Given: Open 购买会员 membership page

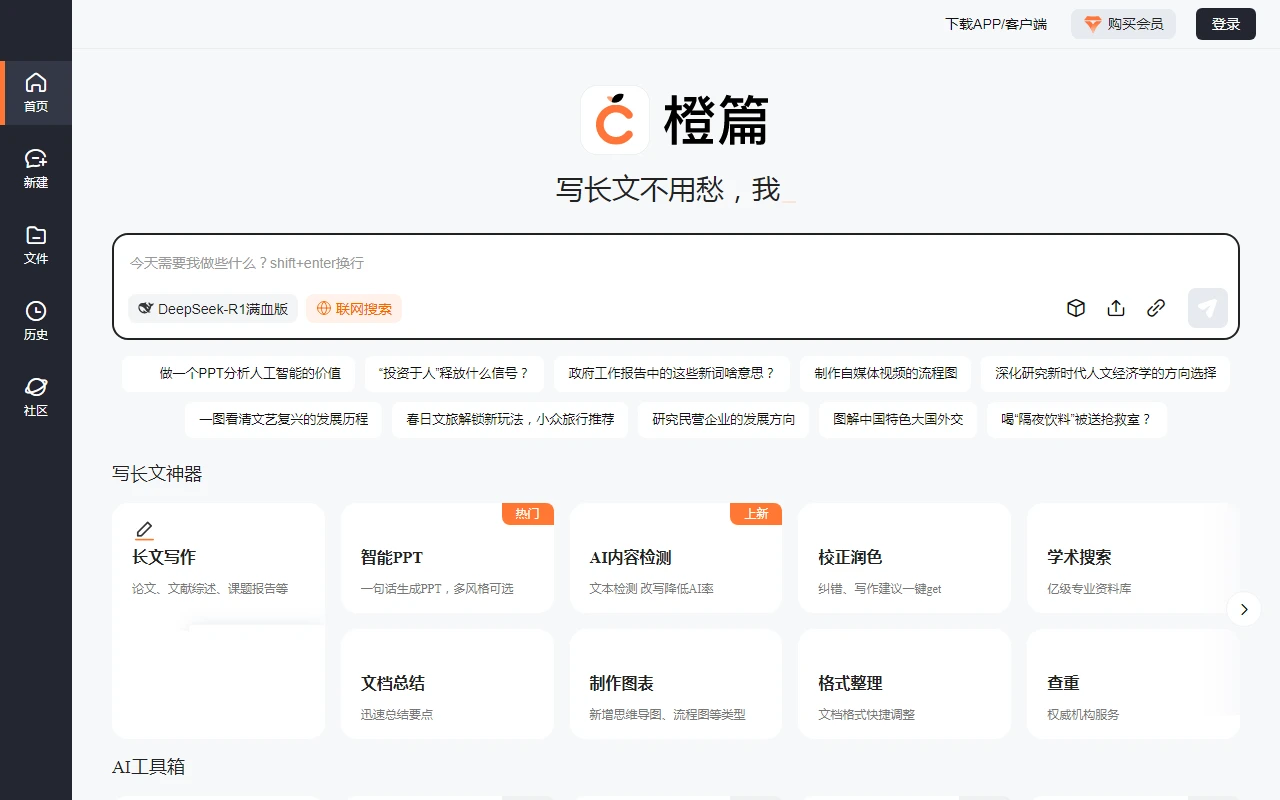Looking at the screenshot, I should click(1123, 24).
